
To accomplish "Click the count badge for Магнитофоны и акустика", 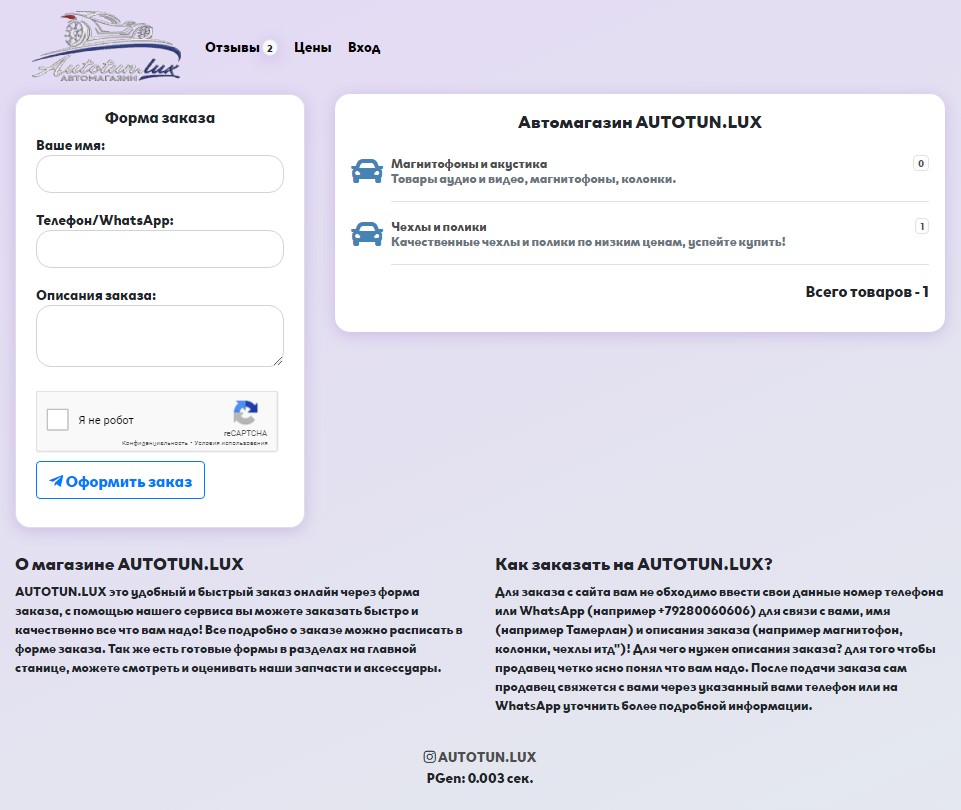I will coord(920,163).
